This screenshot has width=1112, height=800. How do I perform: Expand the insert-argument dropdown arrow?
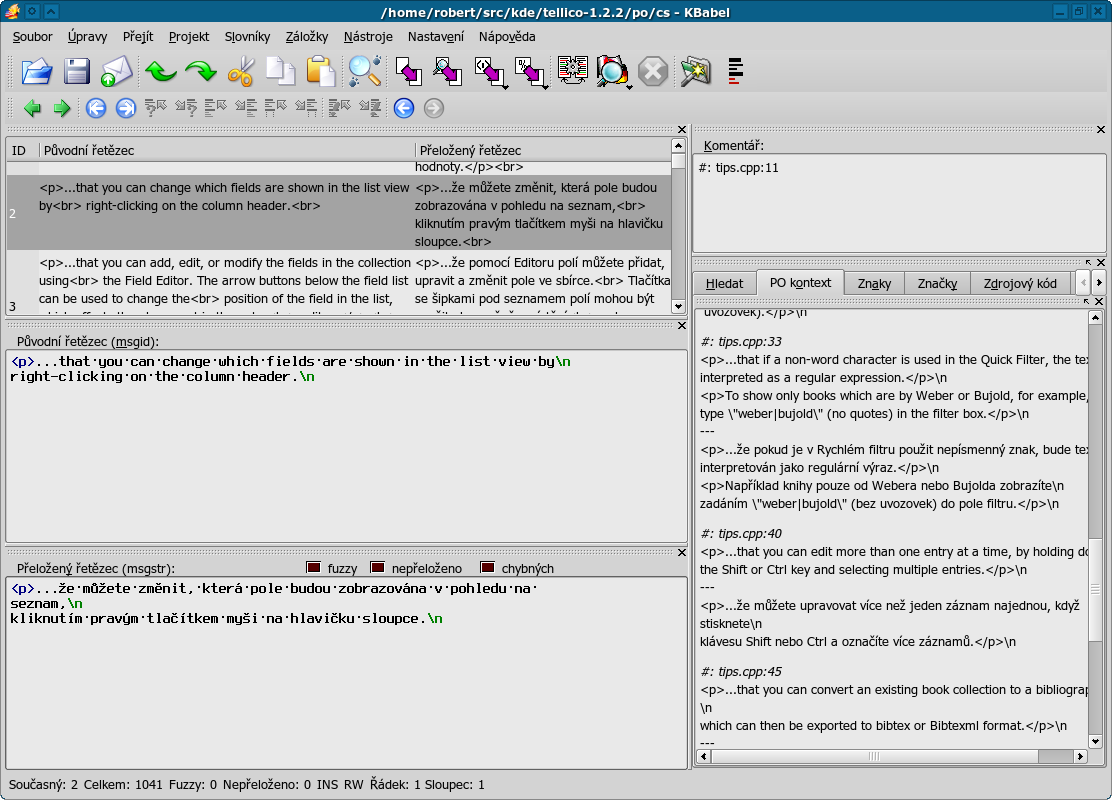(545, 87)
